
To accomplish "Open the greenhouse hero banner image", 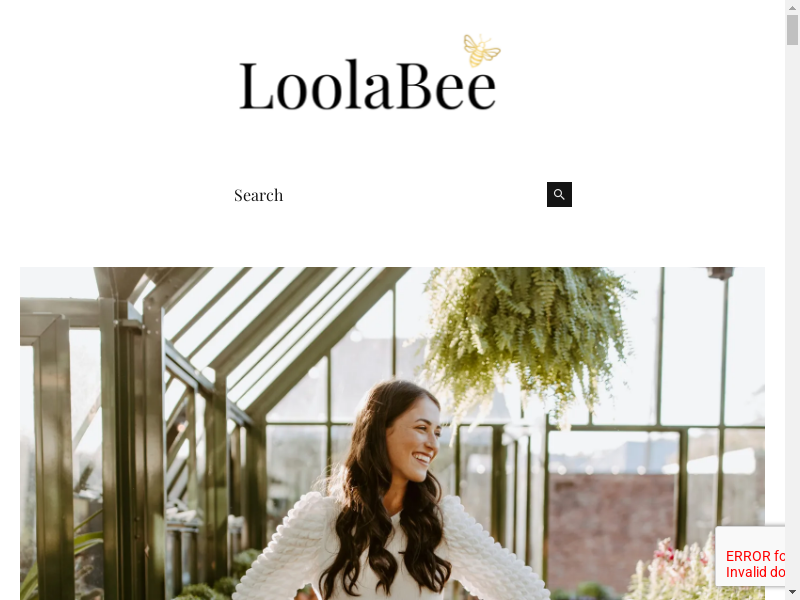I will point(392,433).
